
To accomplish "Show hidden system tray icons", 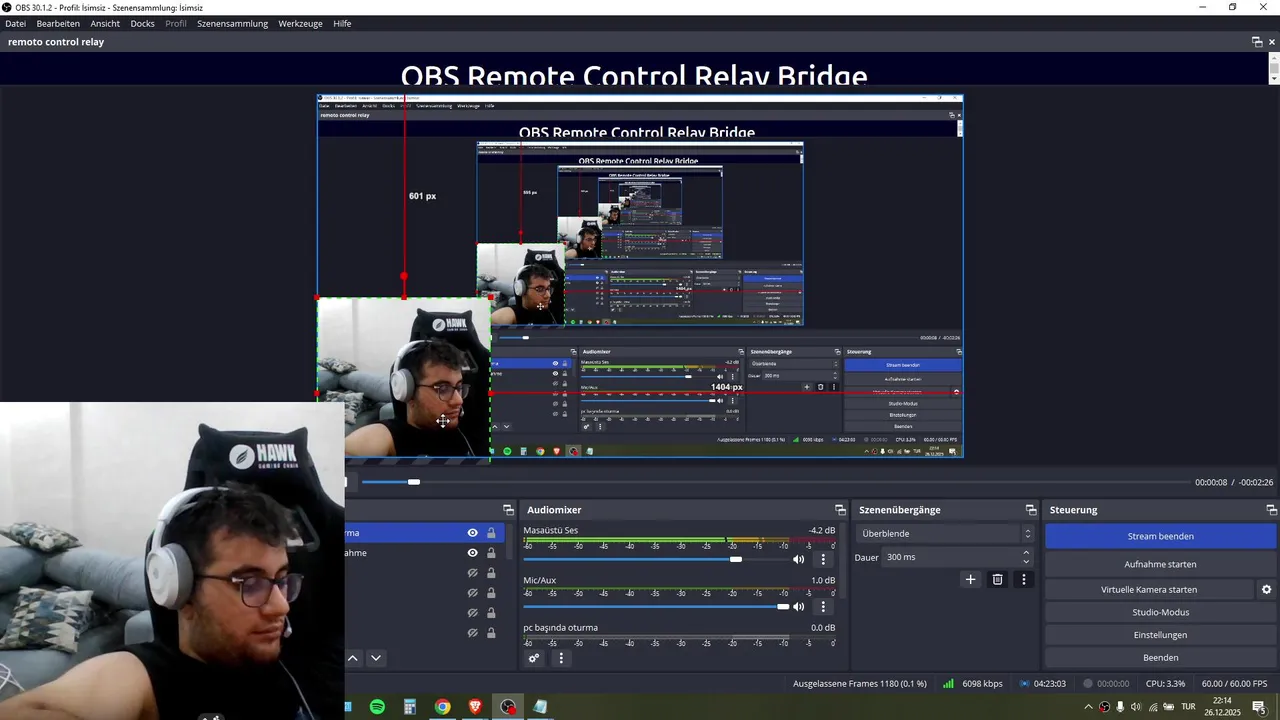I will click(1088, 707).
